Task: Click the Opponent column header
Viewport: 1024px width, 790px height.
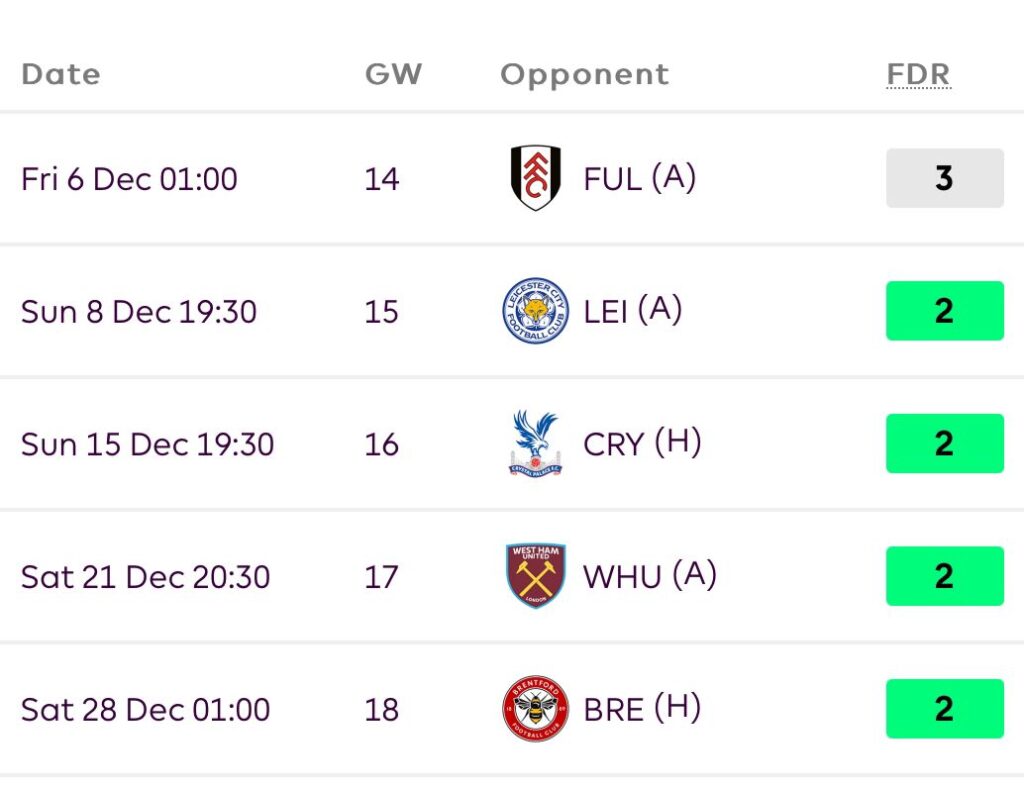Action: coord(584,75)
